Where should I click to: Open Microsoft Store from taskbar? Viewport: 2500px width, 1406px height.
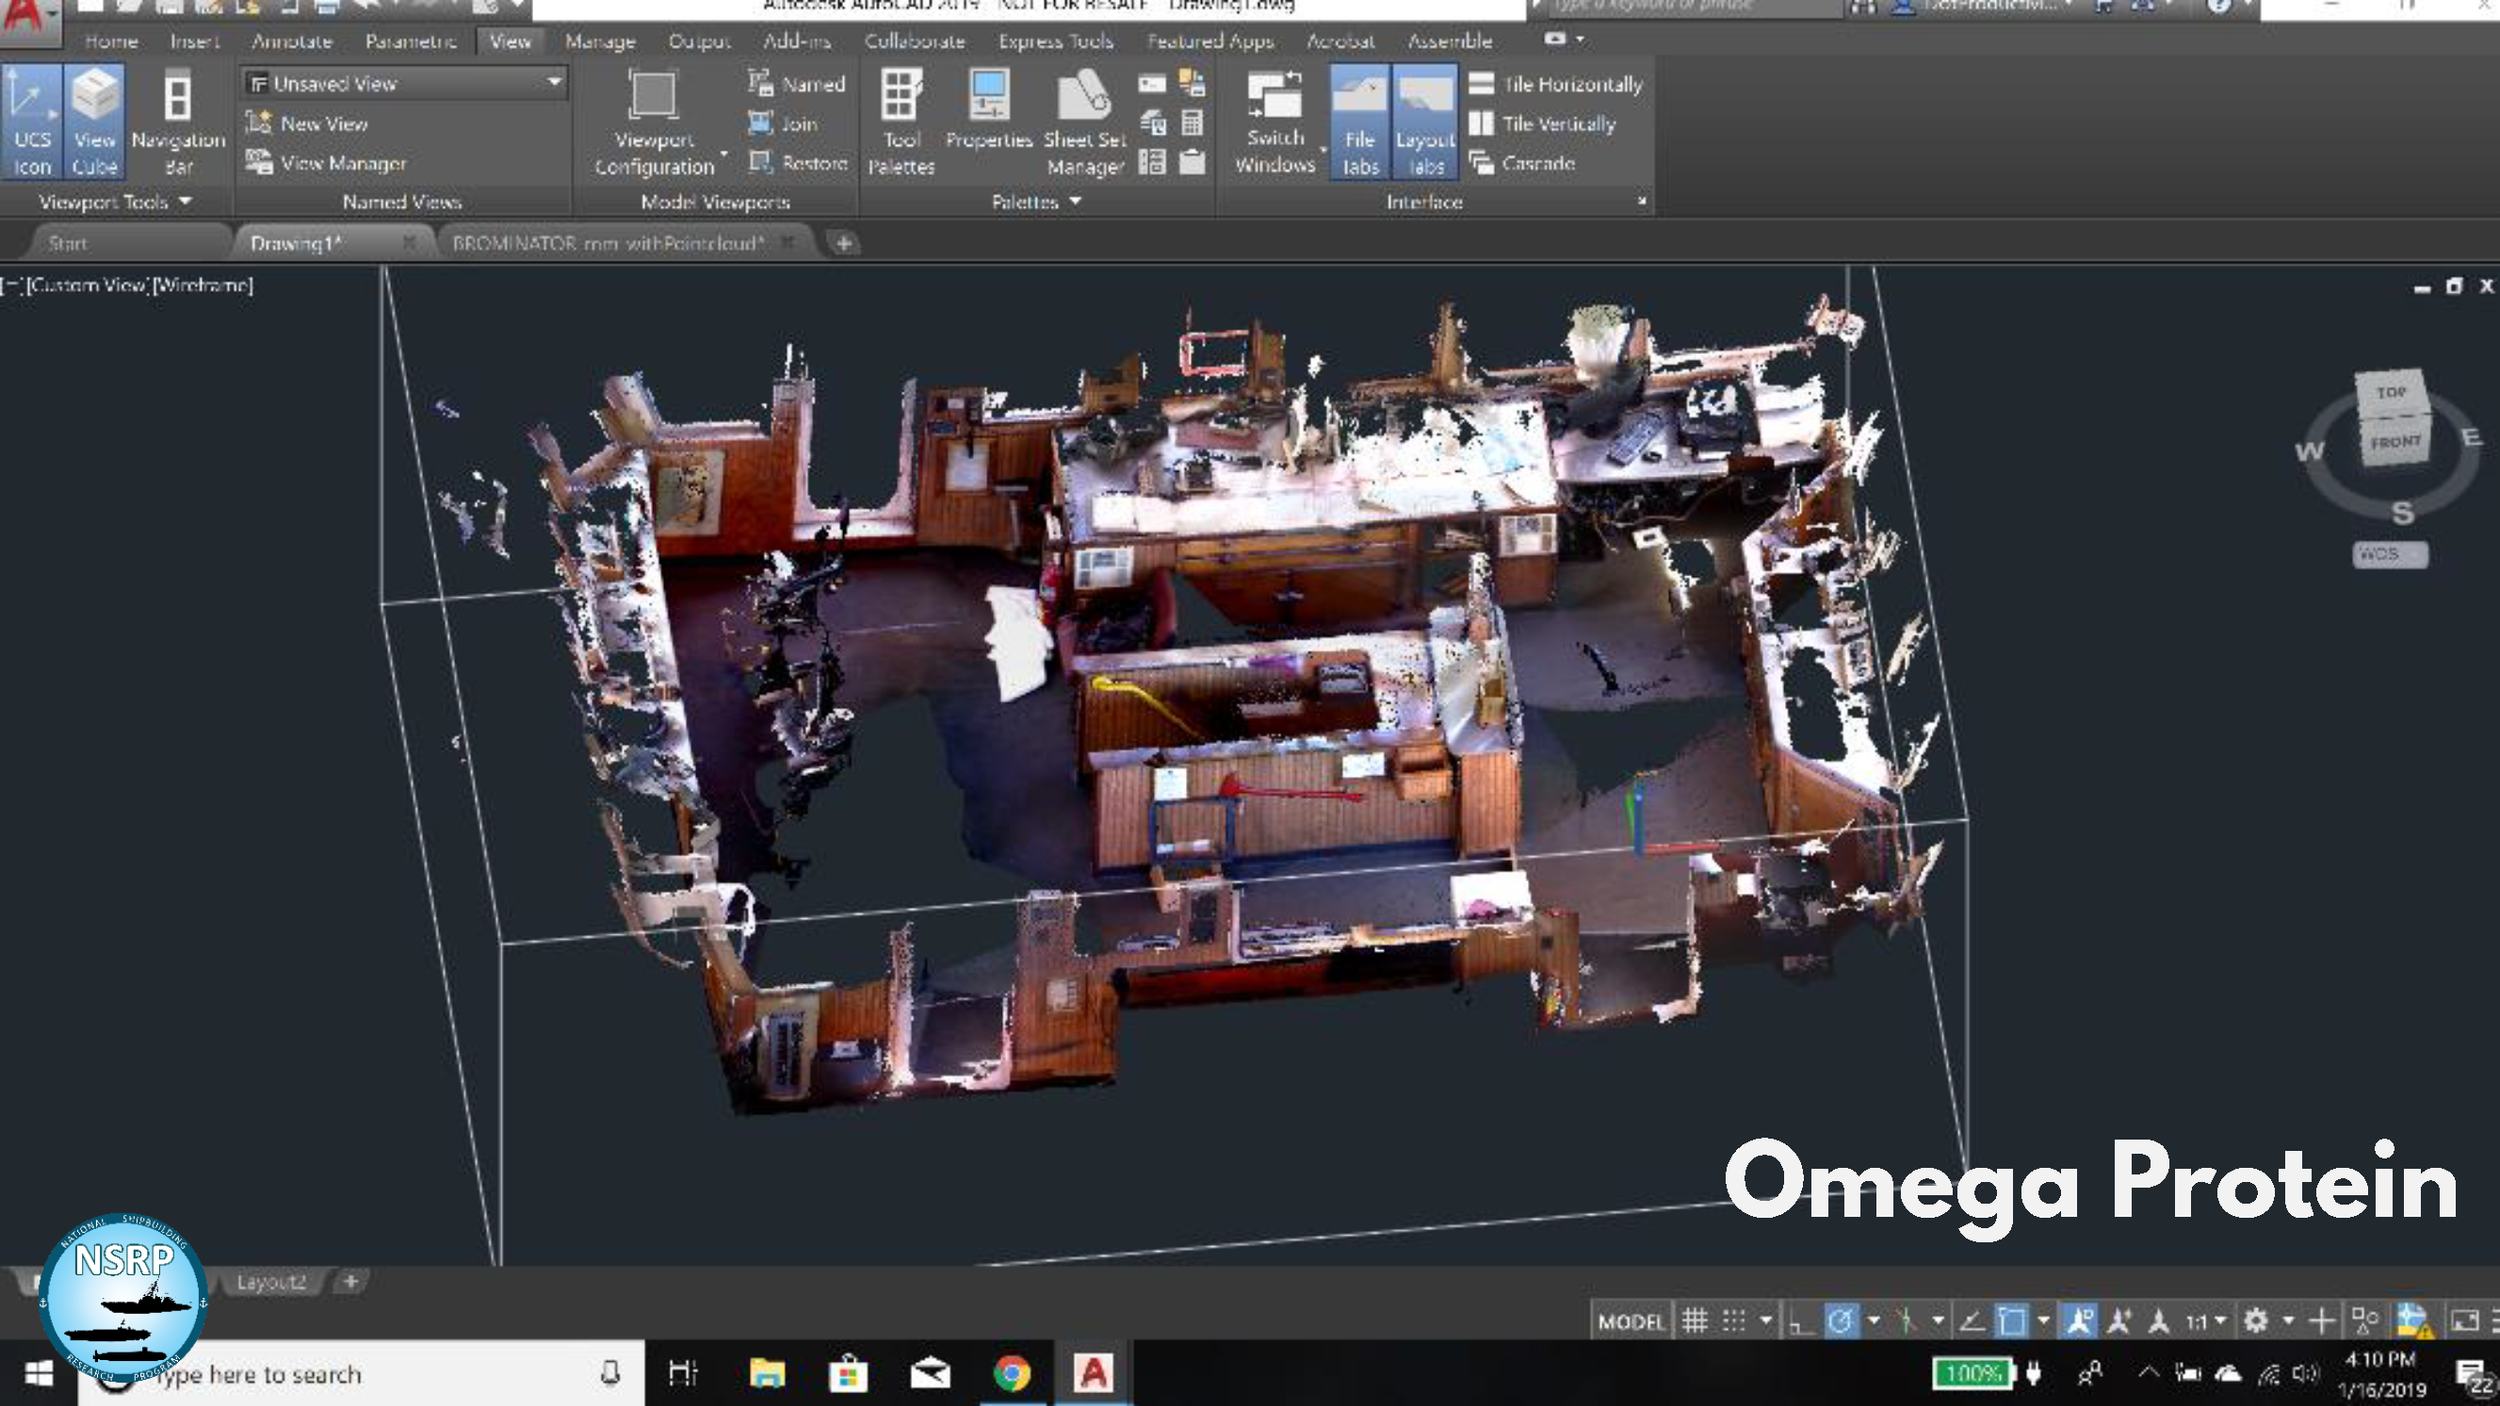click(848, 1374)
